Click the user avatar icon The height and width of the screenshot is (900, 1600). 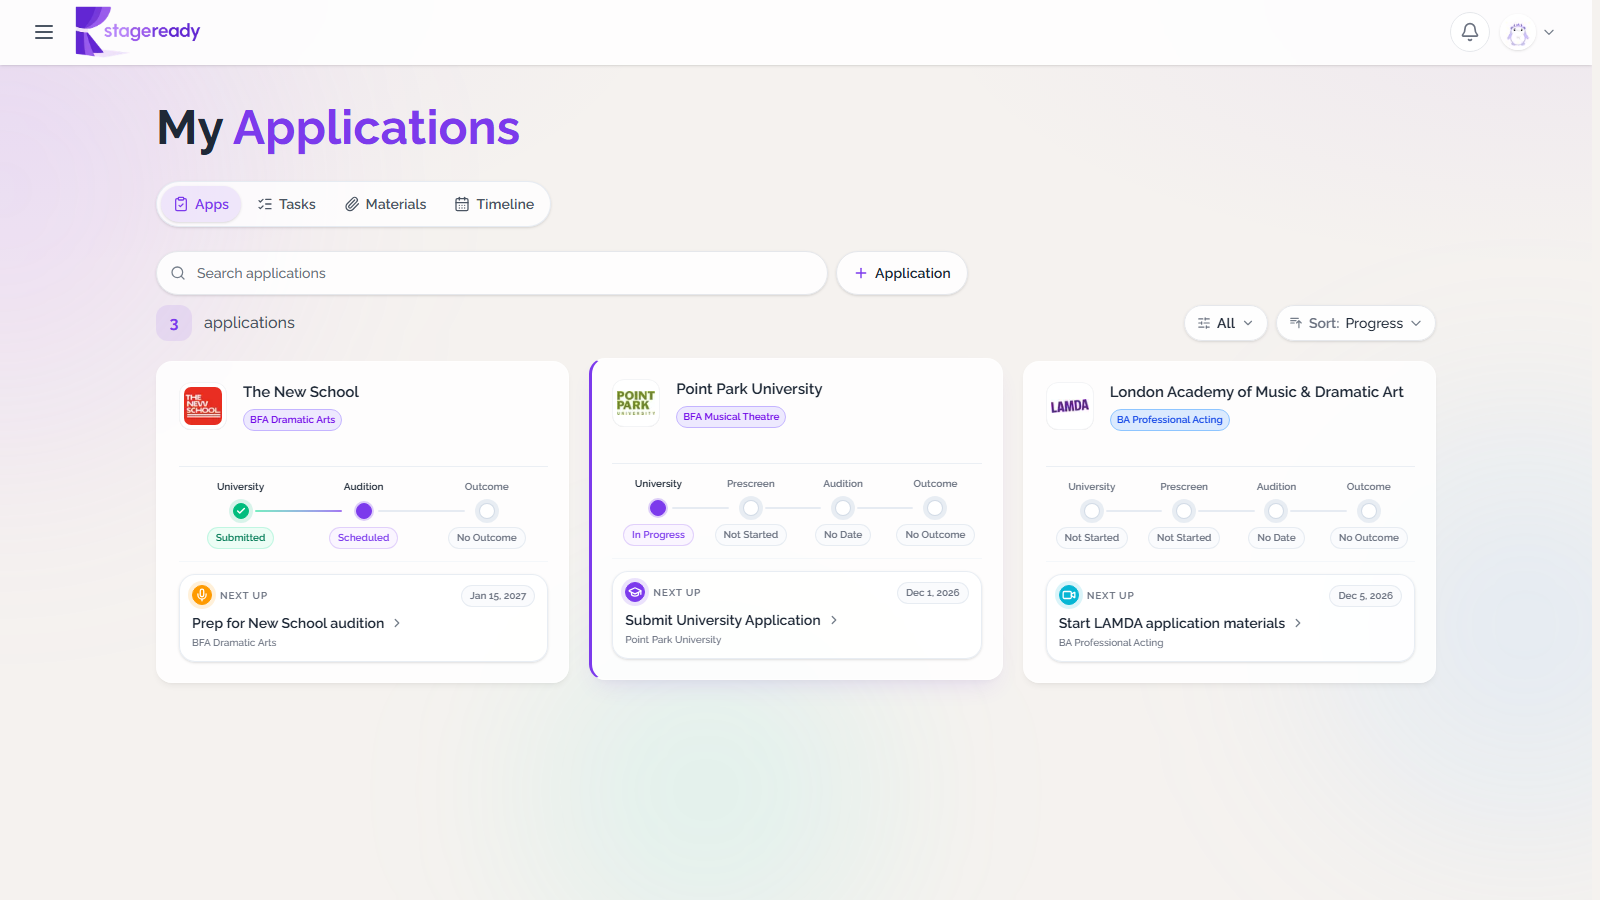(x=1518, y=33)
